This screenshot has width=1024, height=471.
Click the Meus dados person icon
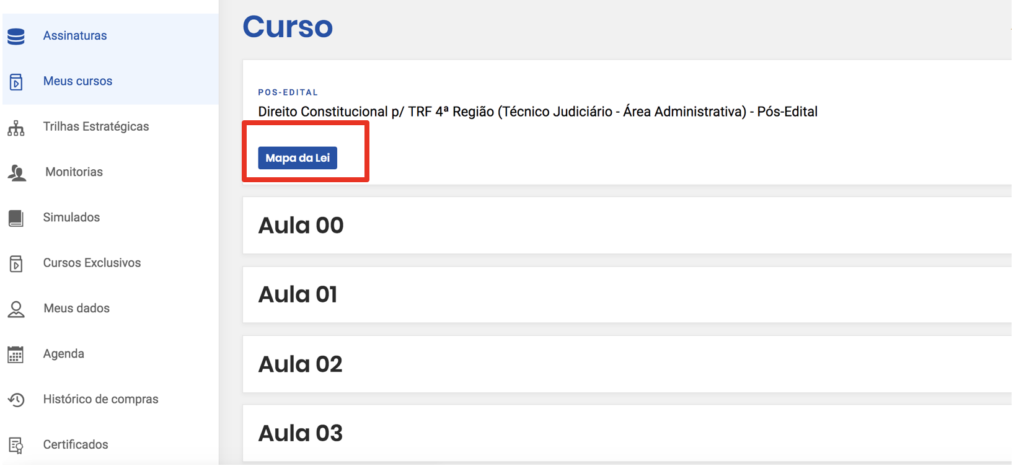16,309
